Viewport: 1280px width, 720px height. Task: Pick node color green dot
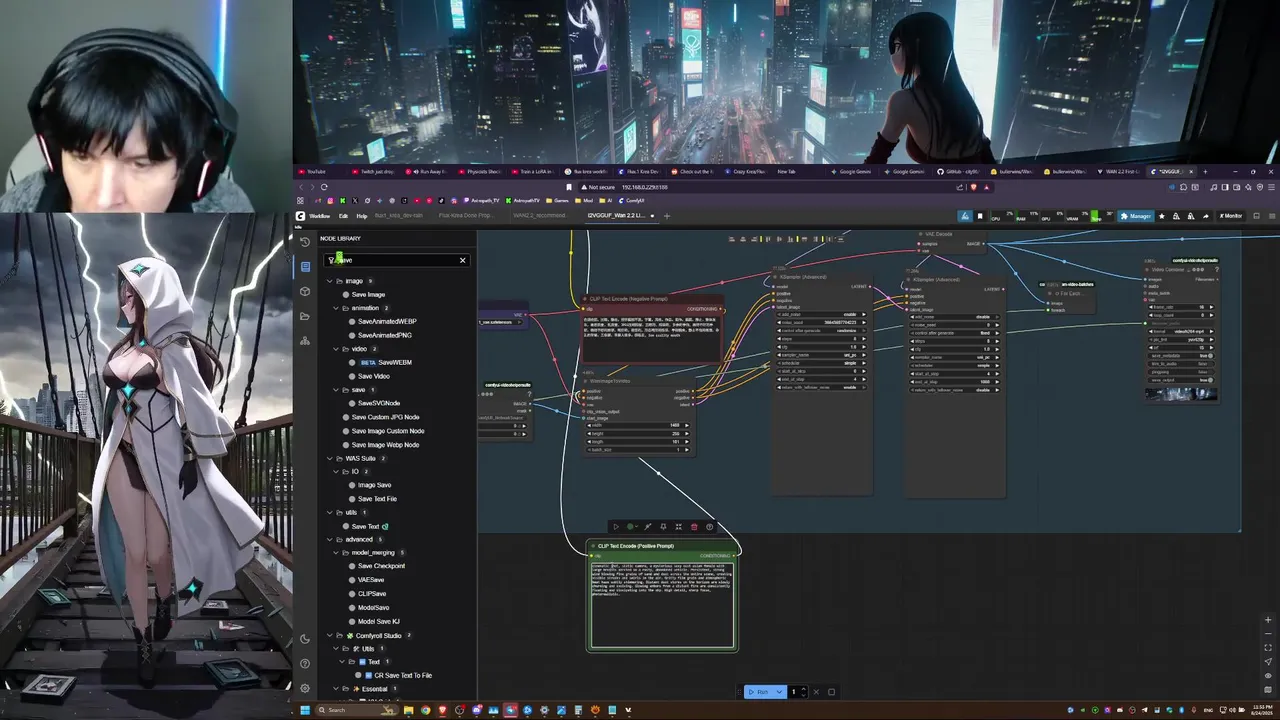click(x=630, y=527)
